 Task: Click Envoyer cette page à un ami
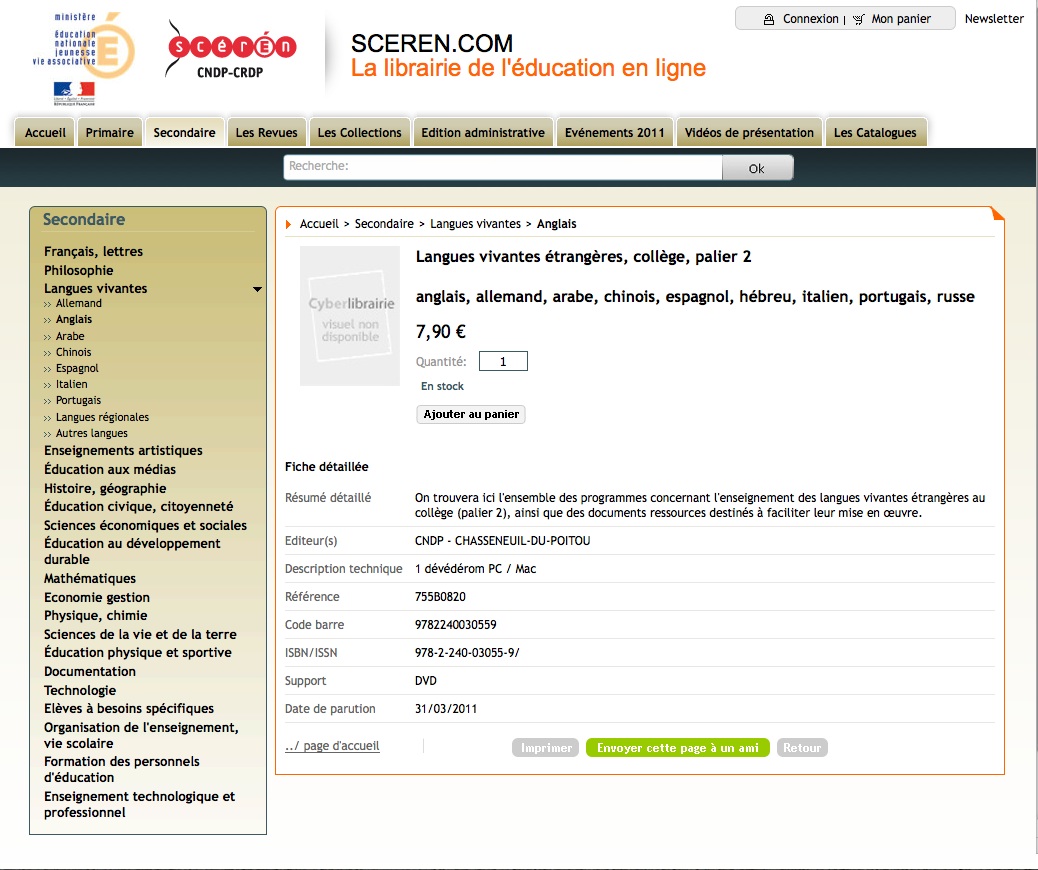[678, 748]
